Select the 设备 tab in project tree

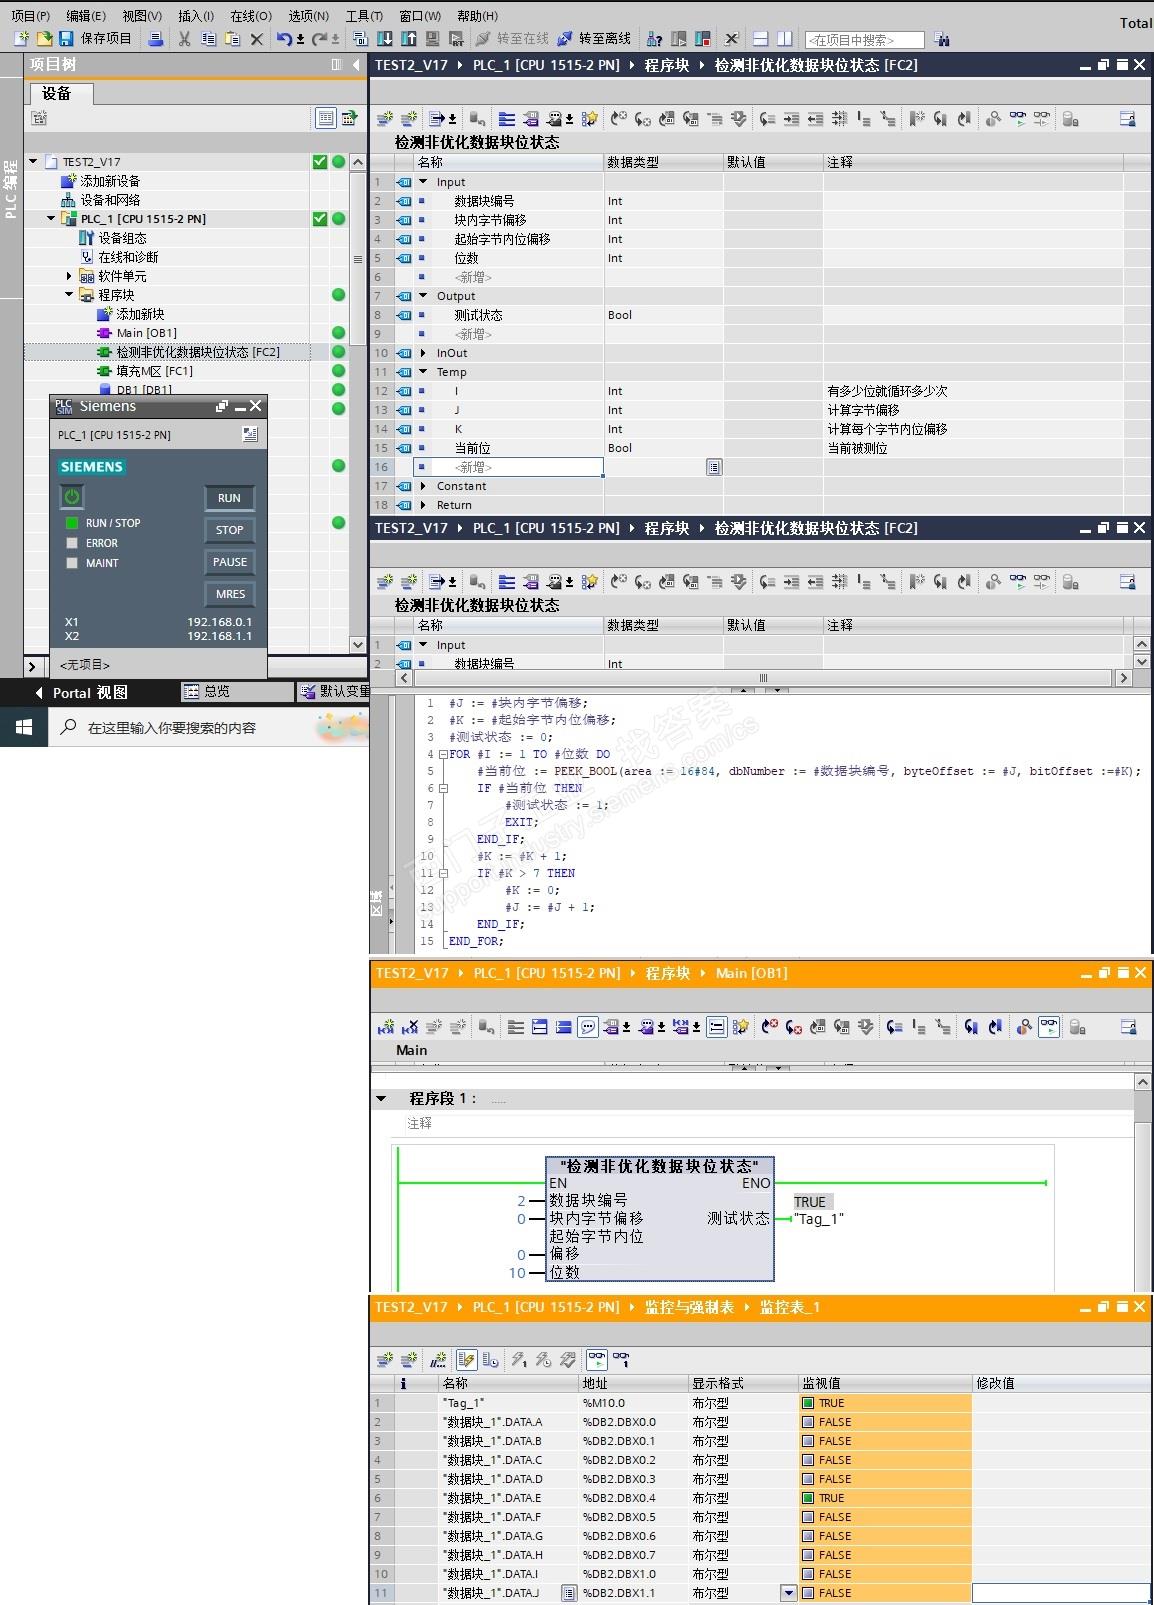coord(57,93)
